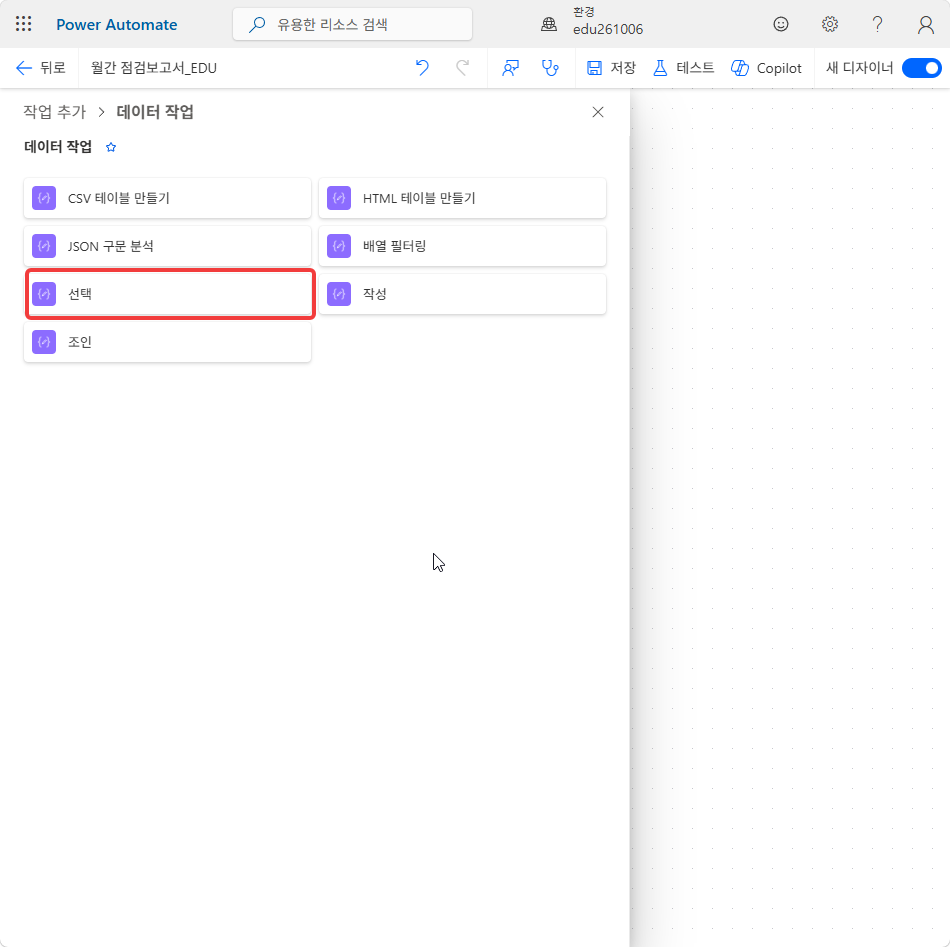The width and height of the screenshot is (950, 947).
Task: Add the CSV 테이블 만들기 action
Action: pos(167,198)
